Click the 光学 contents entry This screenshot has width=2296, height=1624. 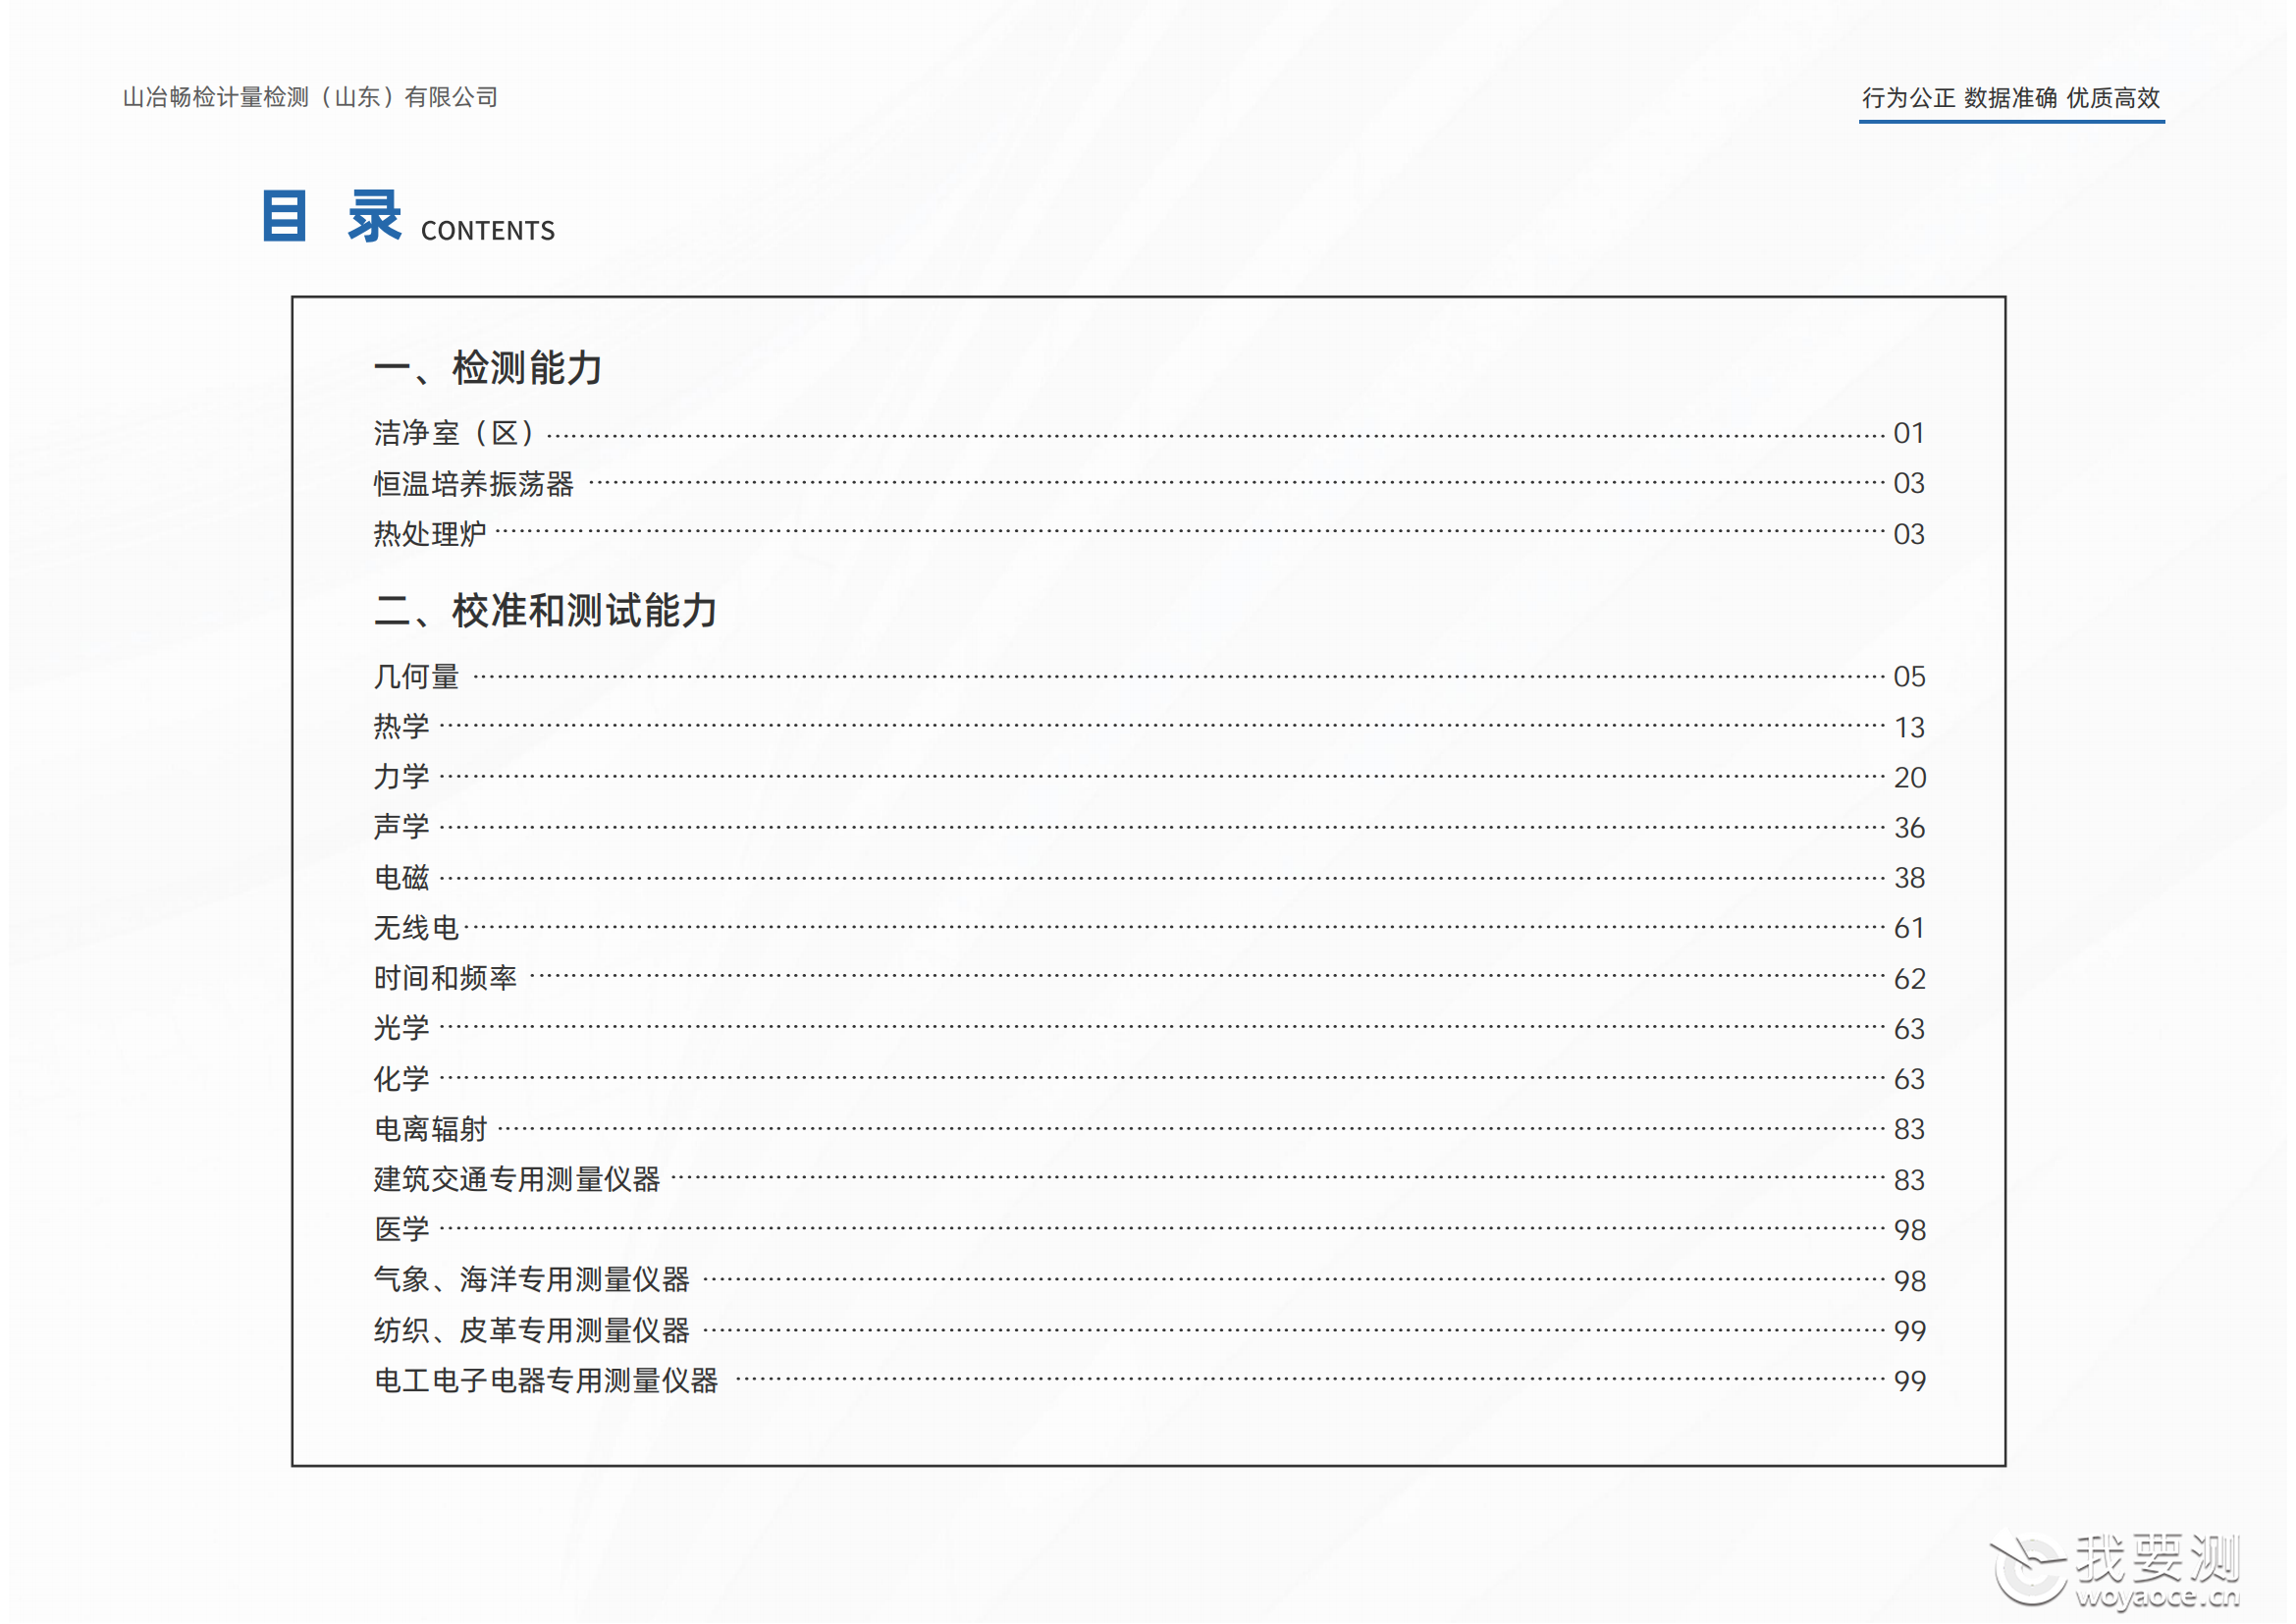[1149, 1028]
